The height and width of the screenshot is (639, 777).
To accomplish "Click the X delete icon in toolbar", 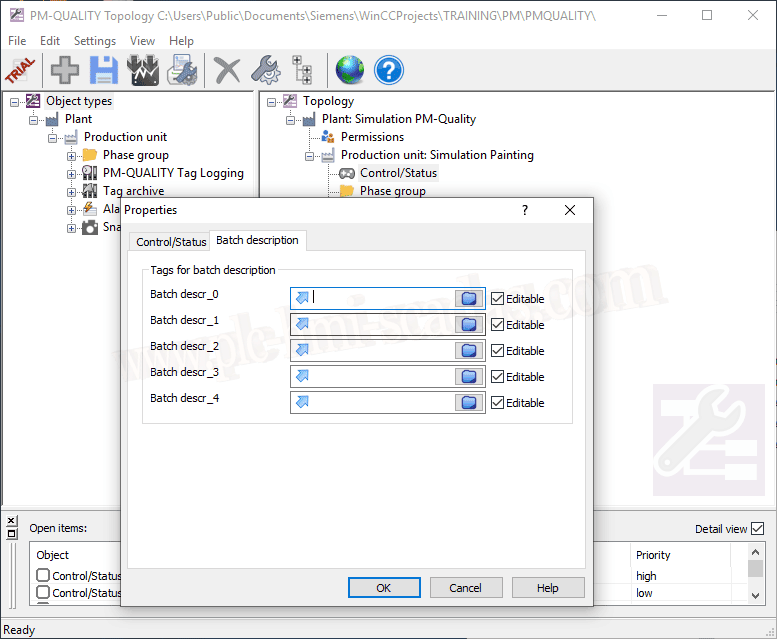I will pyautogui.click(x=228, y=70).
